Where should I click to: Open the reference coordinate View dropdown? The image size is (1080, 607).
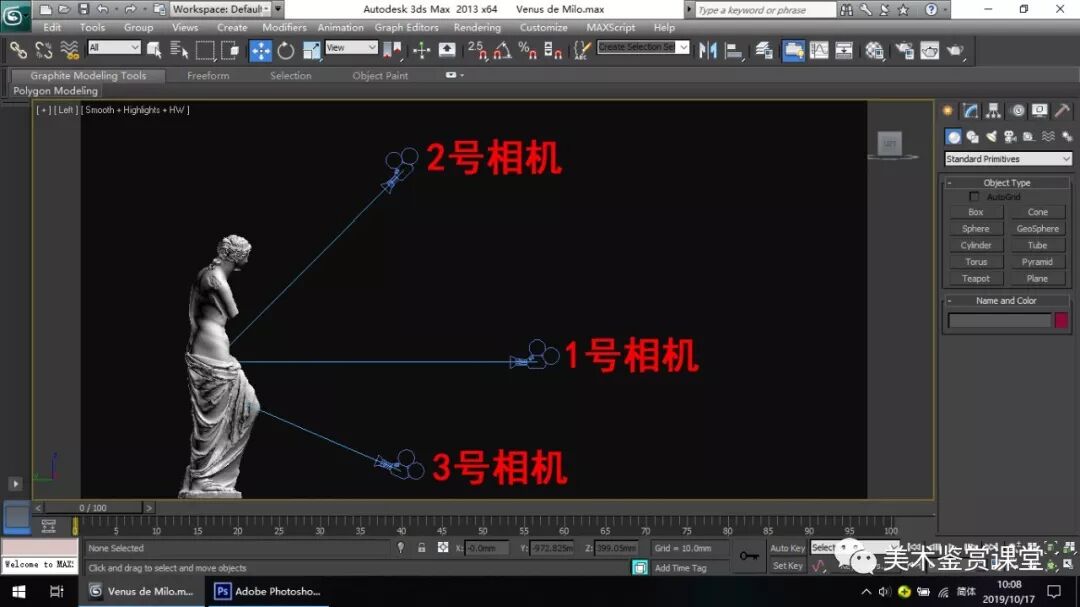(x=351, y=47)
